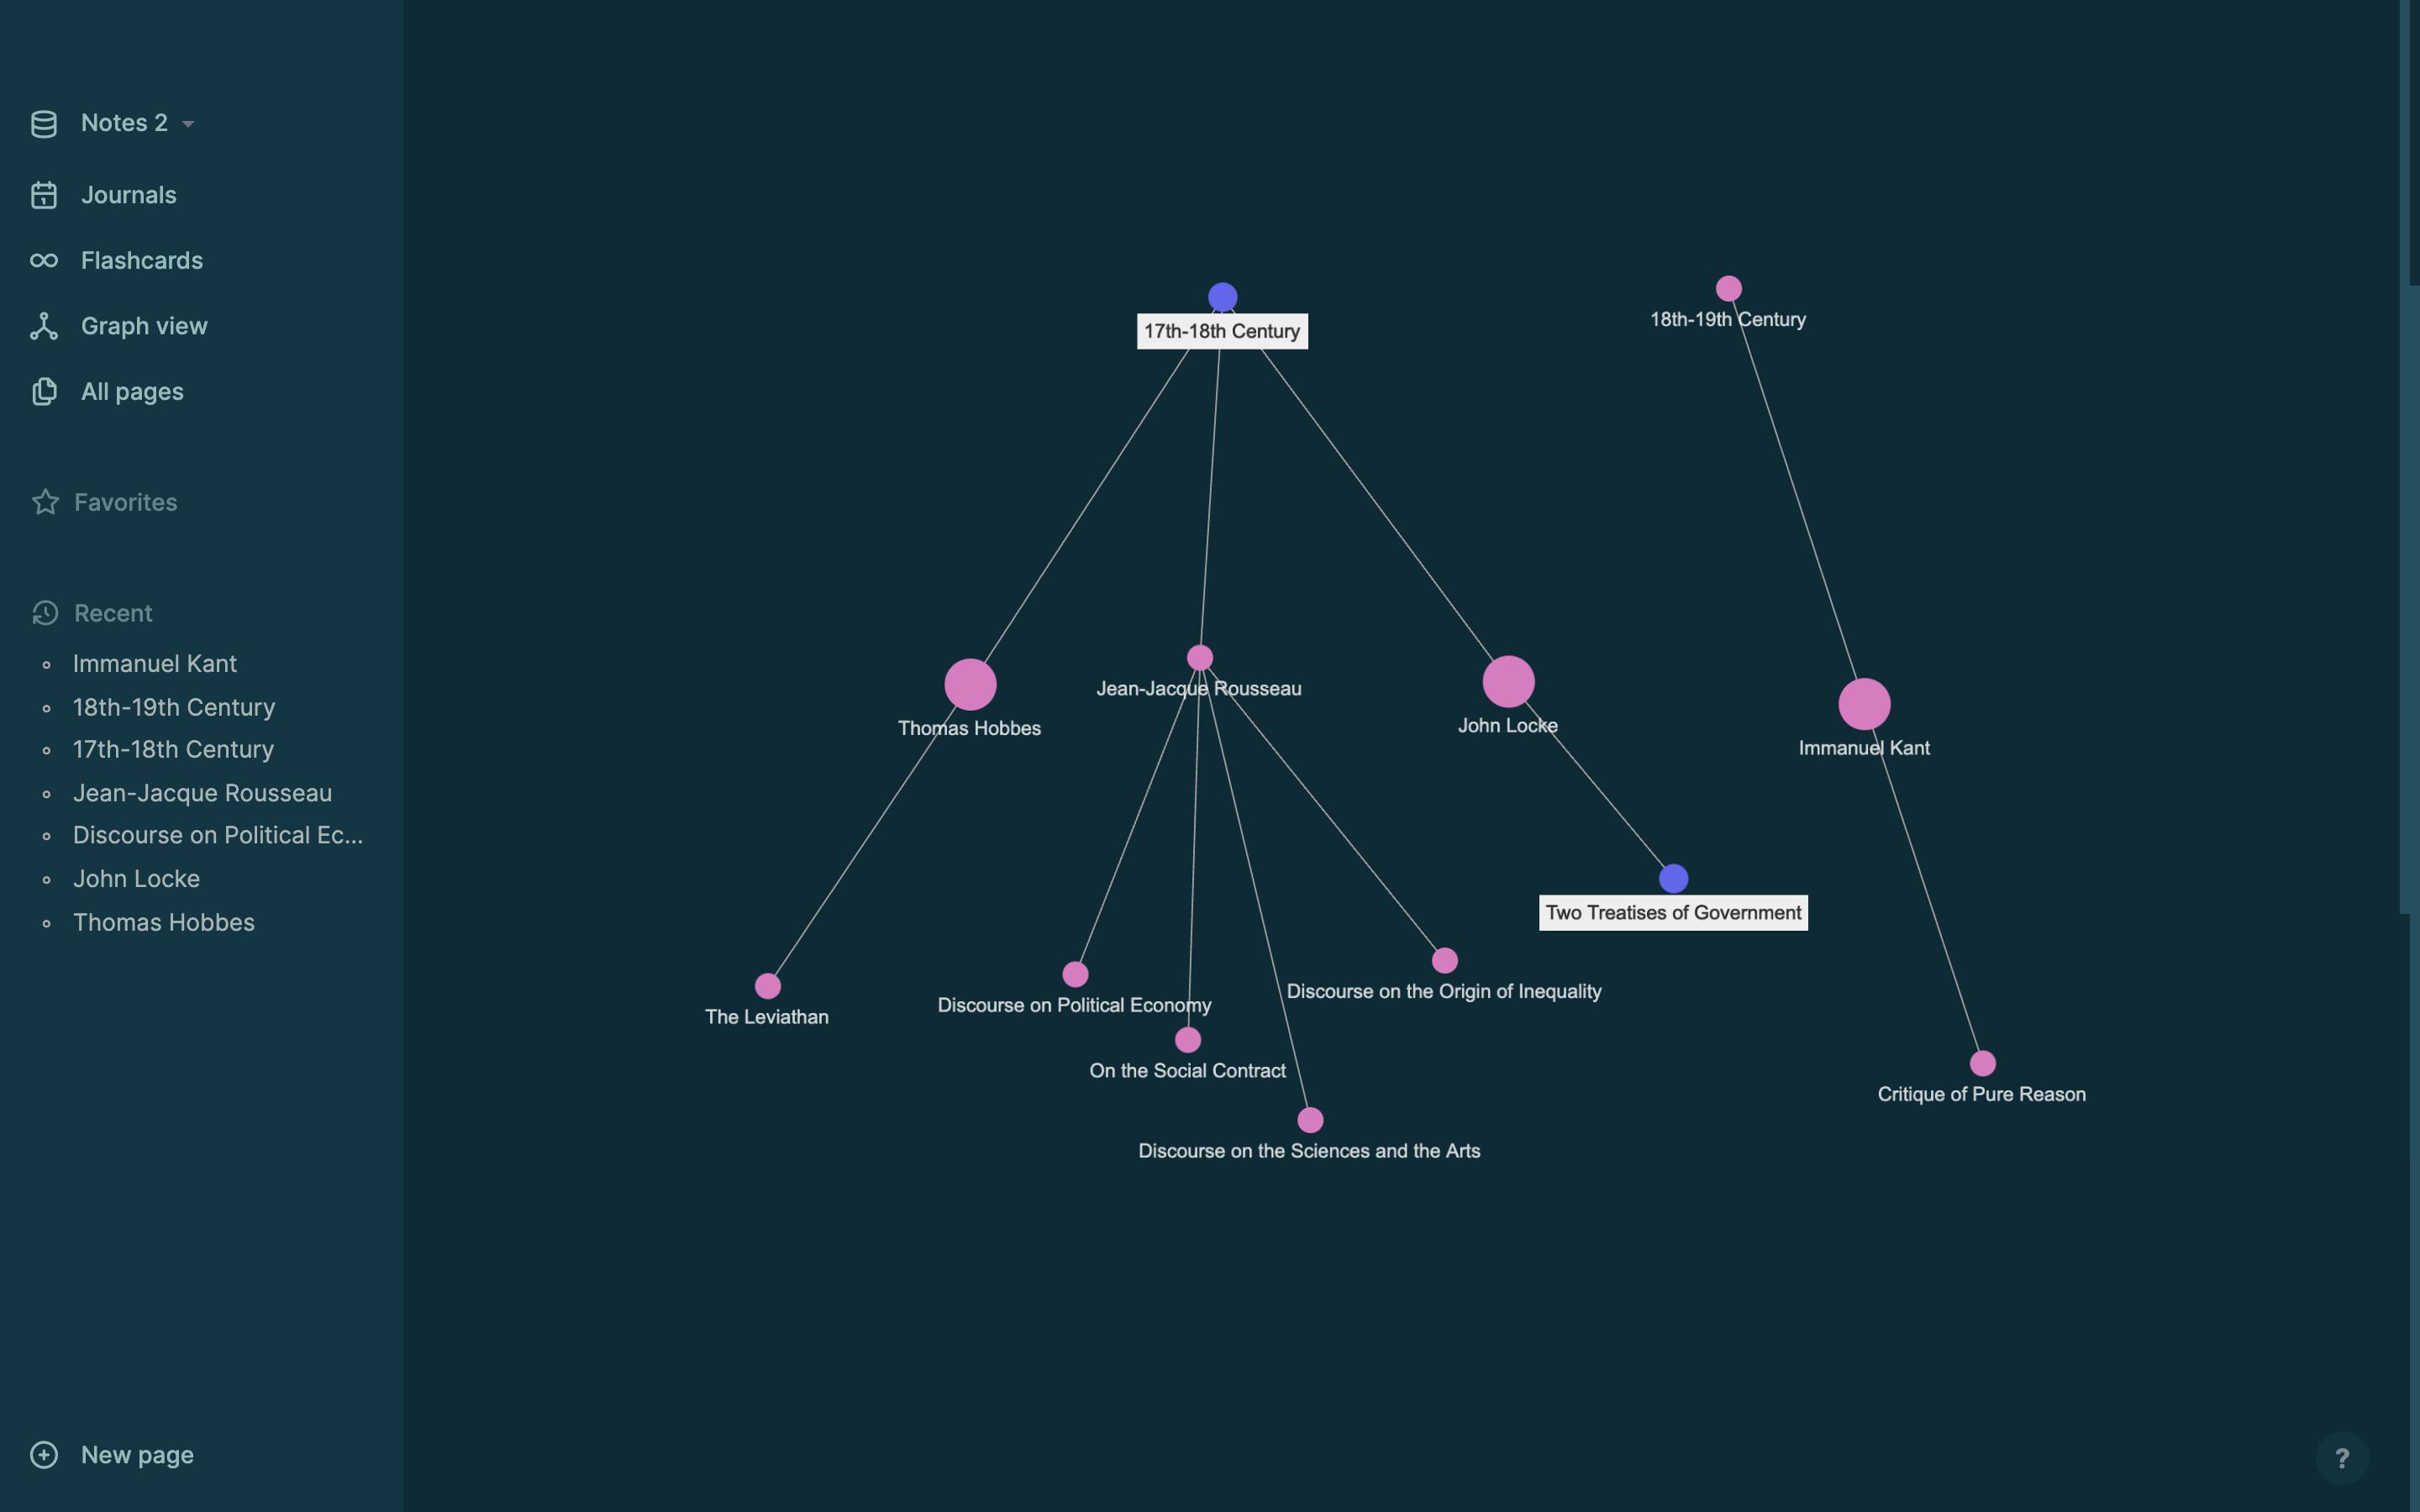Screen dimensions: 2420x1512
Task: Select Discourse on the Sciences and Arts node
Action: tap(1310, 1120)
